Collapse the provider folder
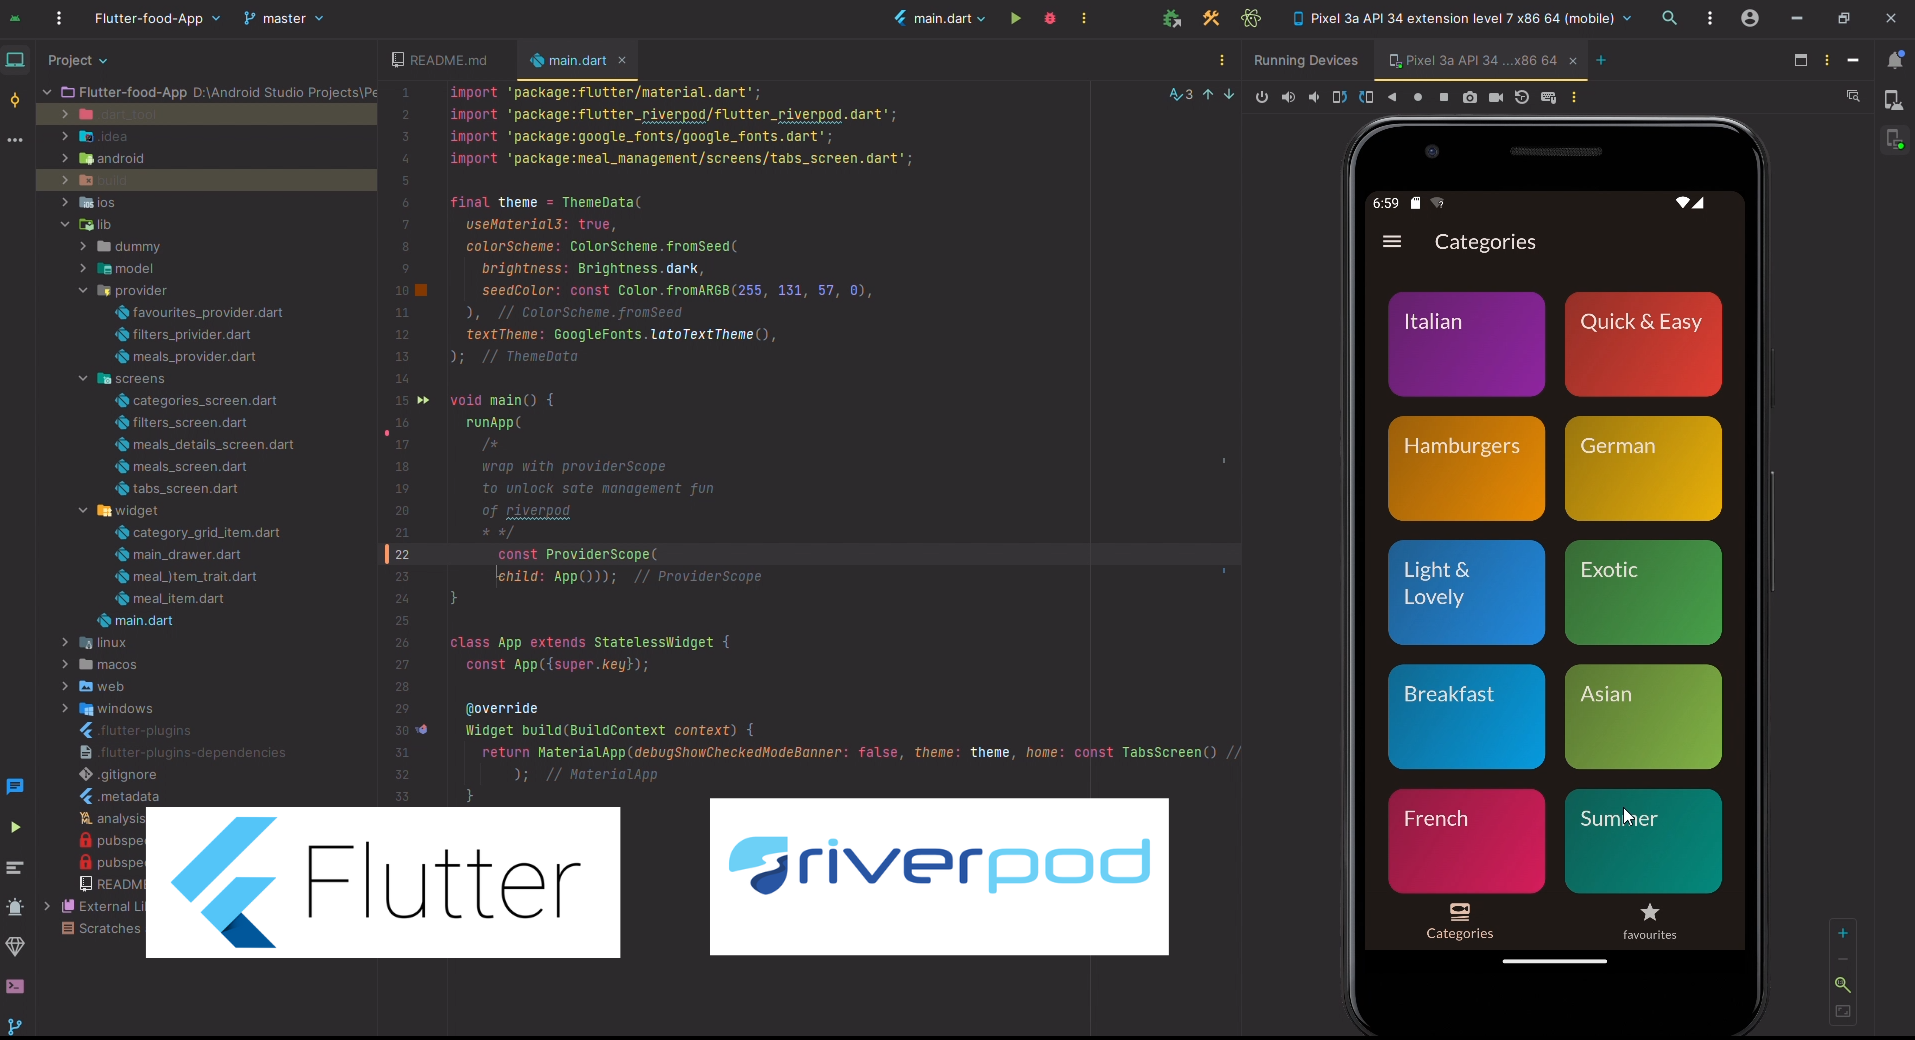 (x=83, y=290)
